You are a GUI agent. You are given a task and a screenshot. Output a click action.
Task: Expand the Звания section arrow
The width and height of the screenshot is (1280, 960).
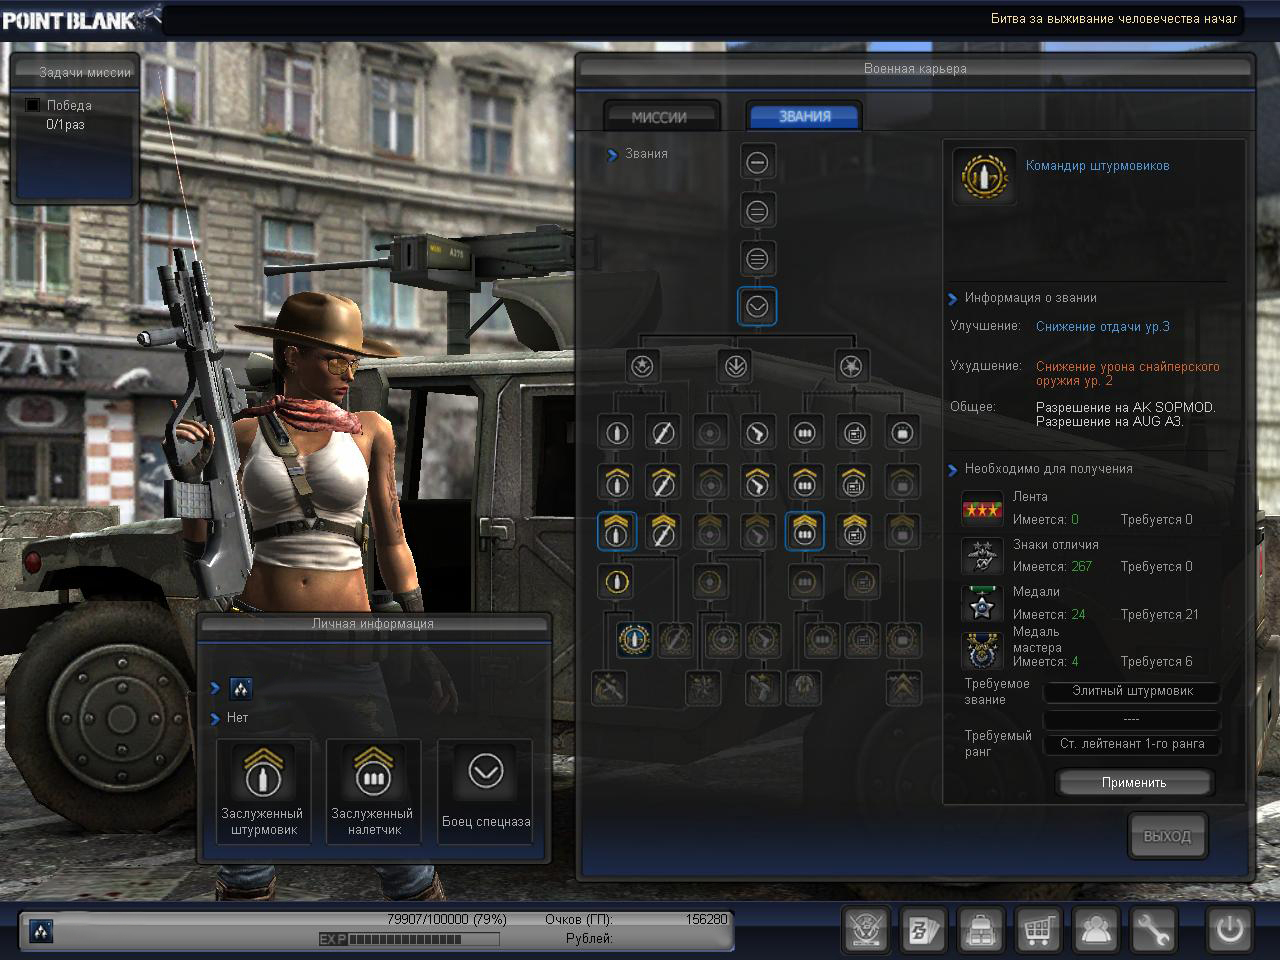[x=612, y=154]
